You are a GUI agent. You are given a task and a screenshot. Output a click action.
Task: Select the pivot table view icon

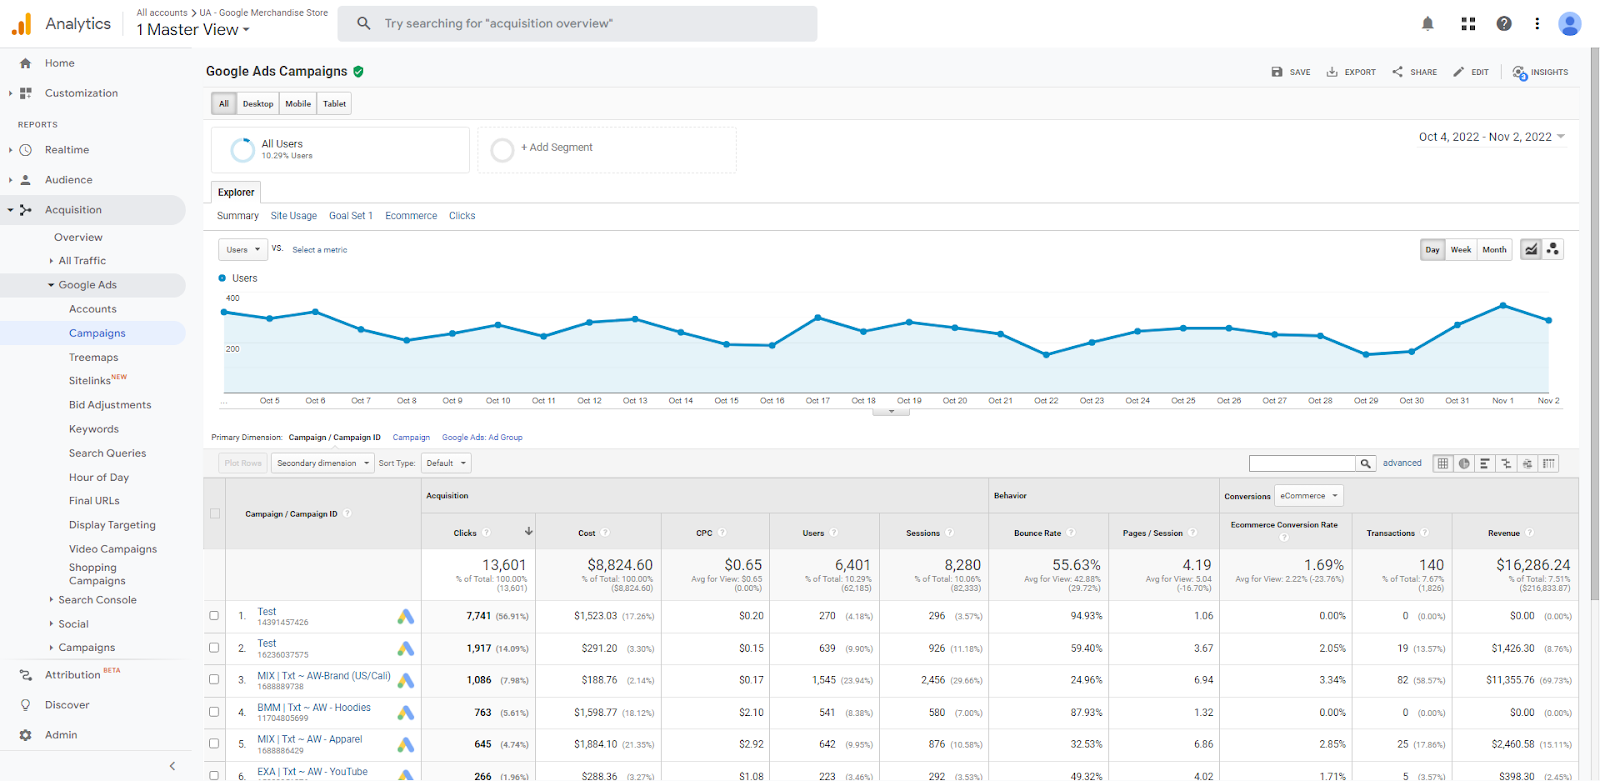pyautogui.click(x=1548, y=463)
